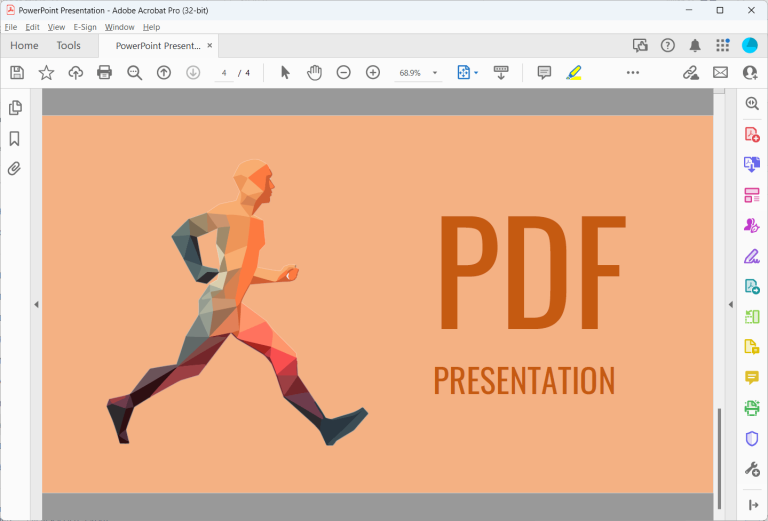Click the Save file icon
Image resolution: width=768 pixels, height=521 pixels.
tap(17, 72)
